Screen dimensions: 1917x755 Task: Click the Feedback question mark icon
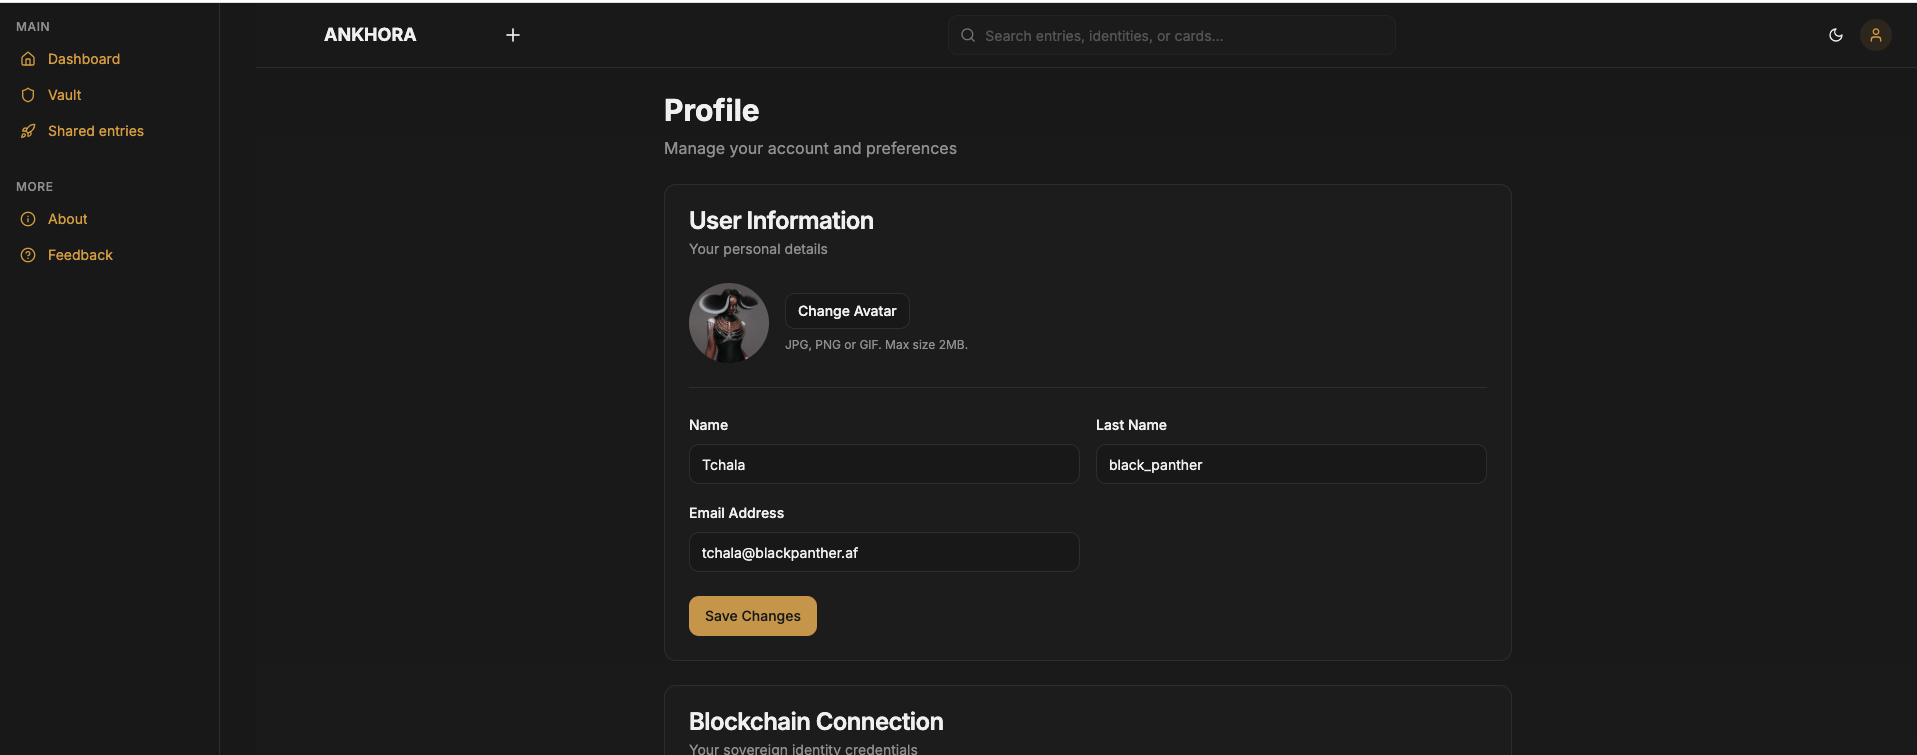tap(28, 255)
